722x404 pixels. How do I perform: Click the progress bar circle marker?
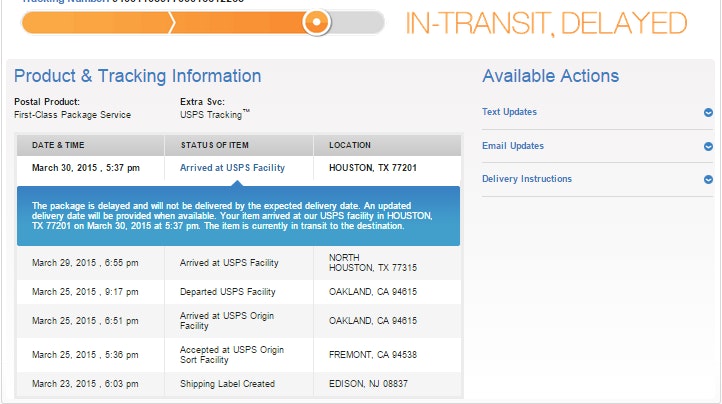(x=317, y=22)
